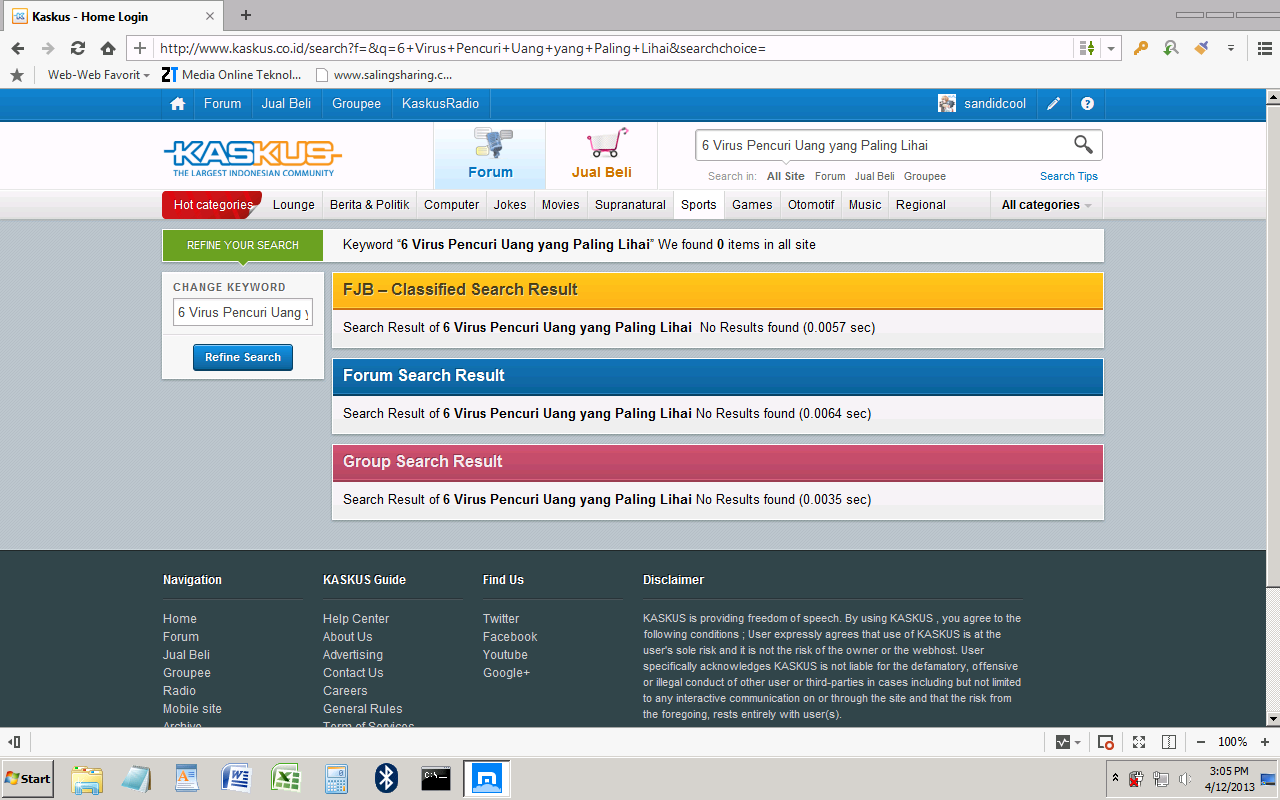1280x800 pixels.
Task: Open the Facebook footer link
Action: [510, 637]
